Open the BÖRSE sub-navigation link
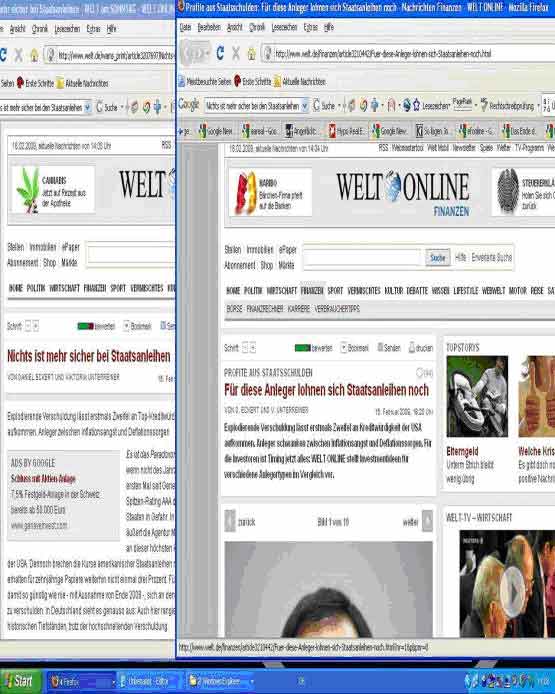Image resolution: width=555 pixels, height=694 pixels. pyautogui.click(x=234, y=309)
